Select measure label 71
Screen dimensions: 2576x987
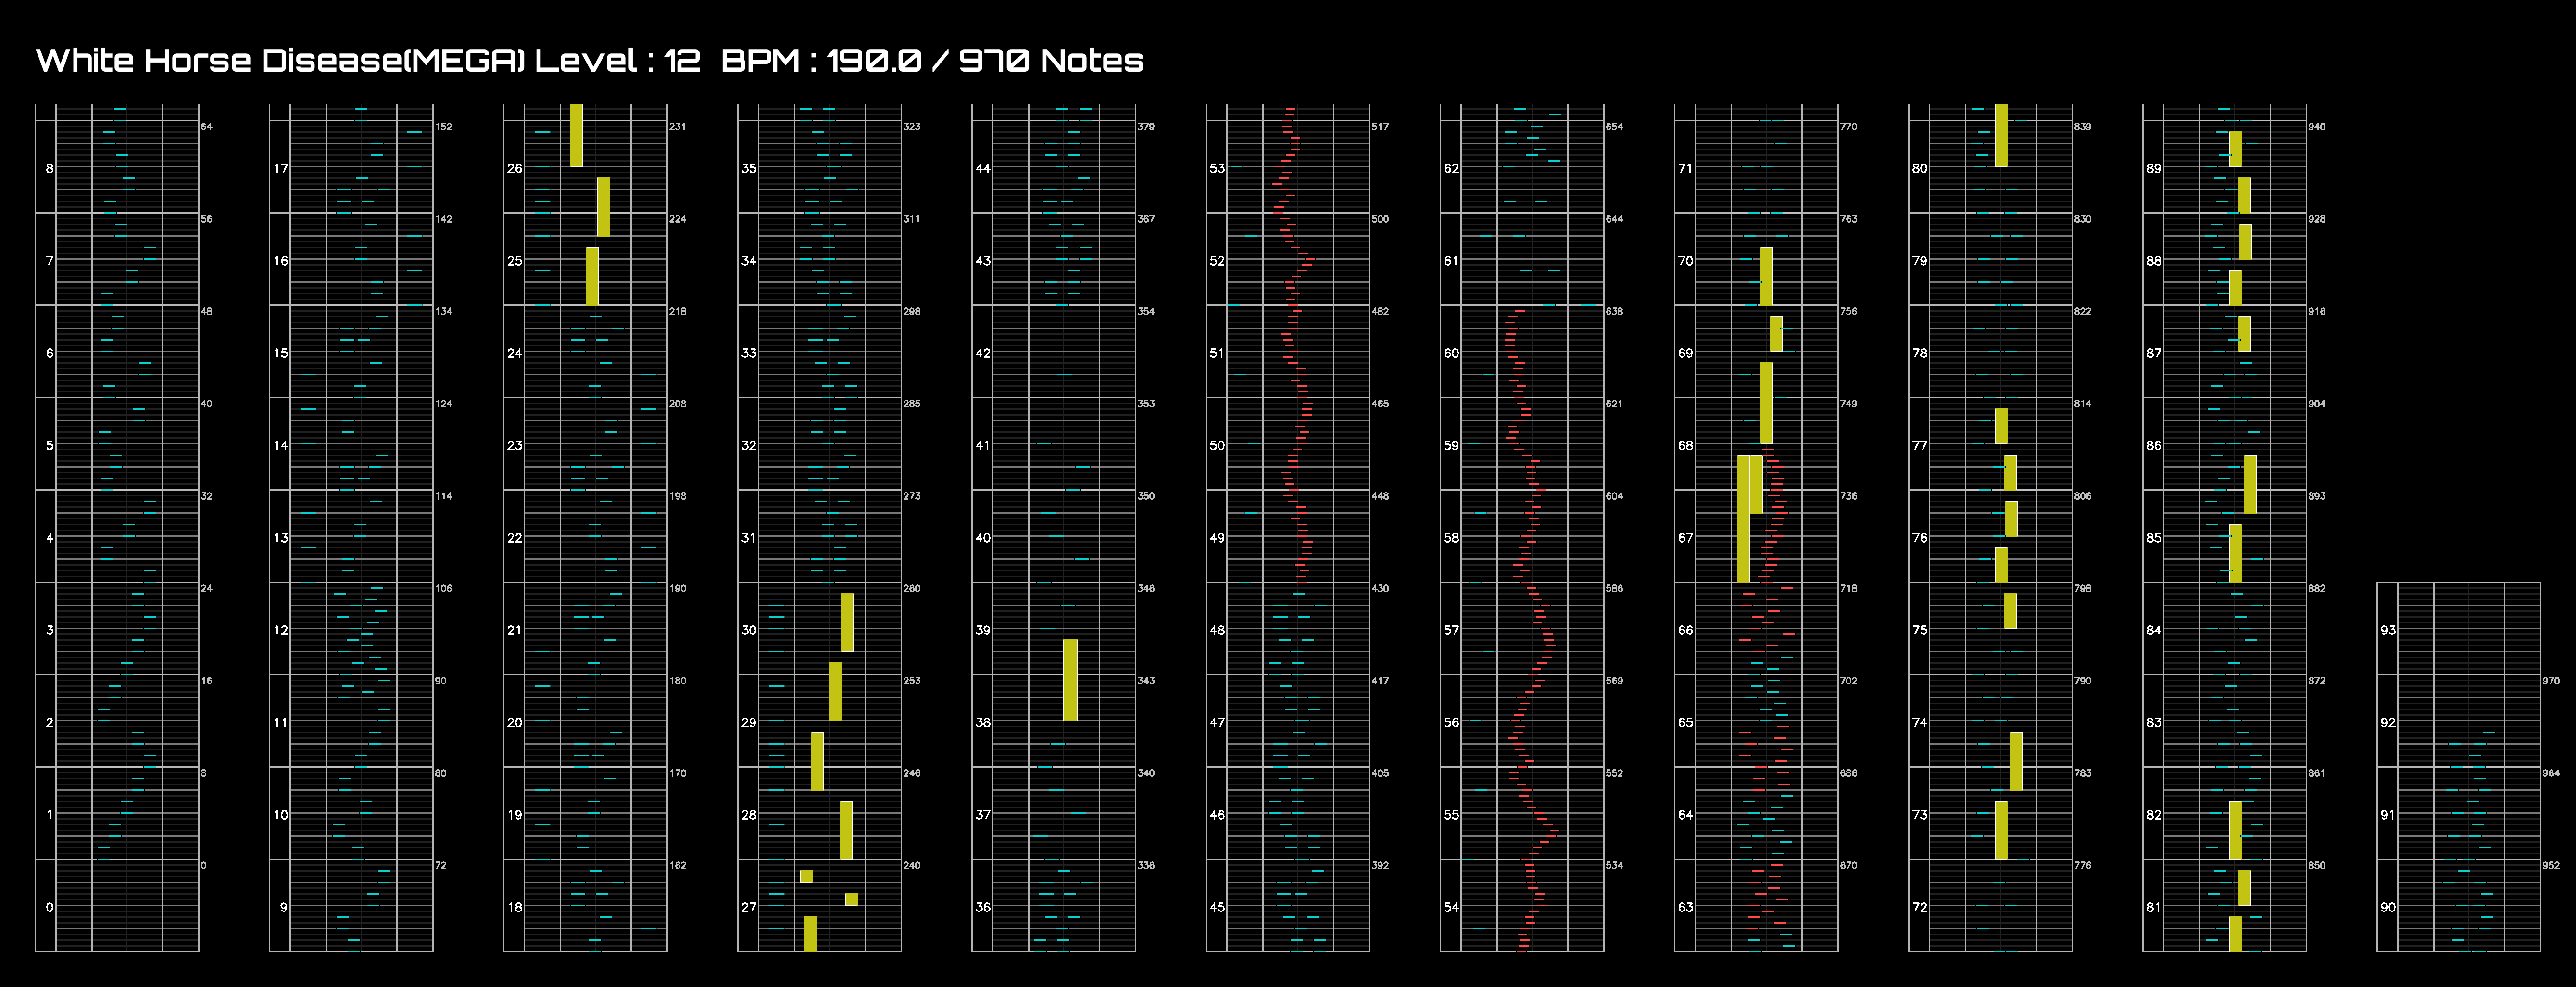tap(1685, 168)
